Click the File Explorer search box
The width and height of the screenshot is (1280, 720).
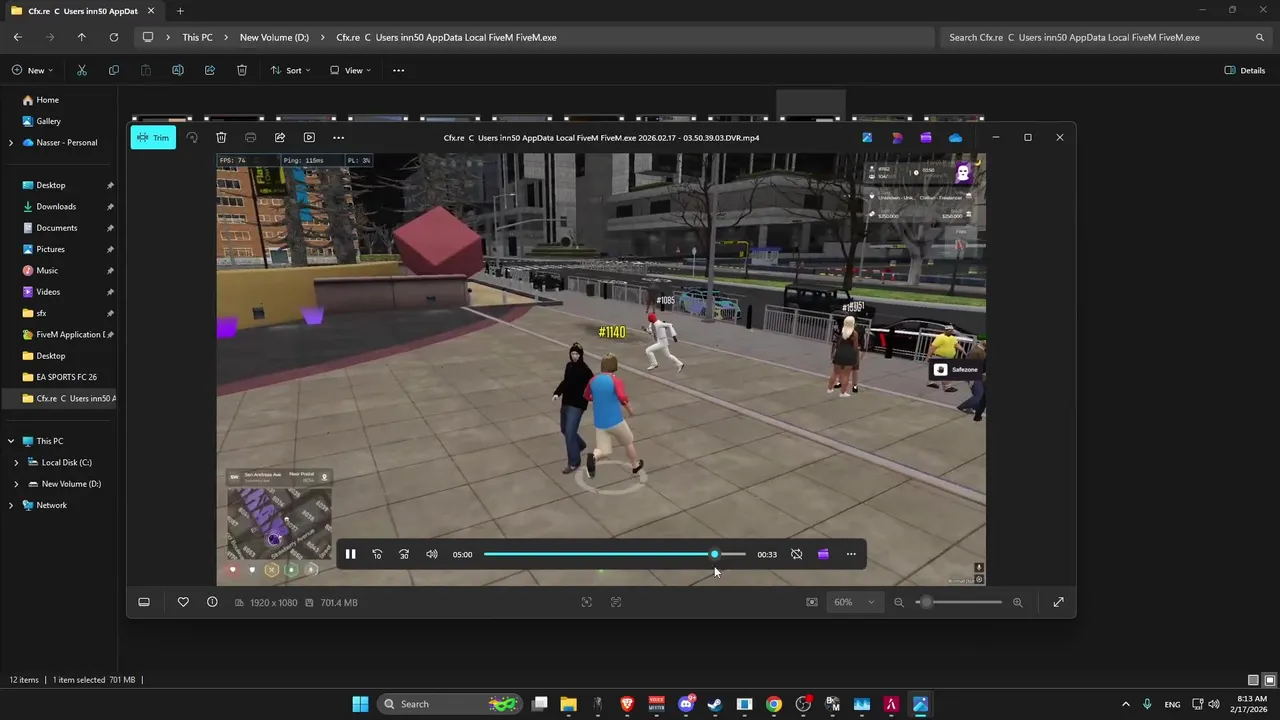pos(1105,37)
